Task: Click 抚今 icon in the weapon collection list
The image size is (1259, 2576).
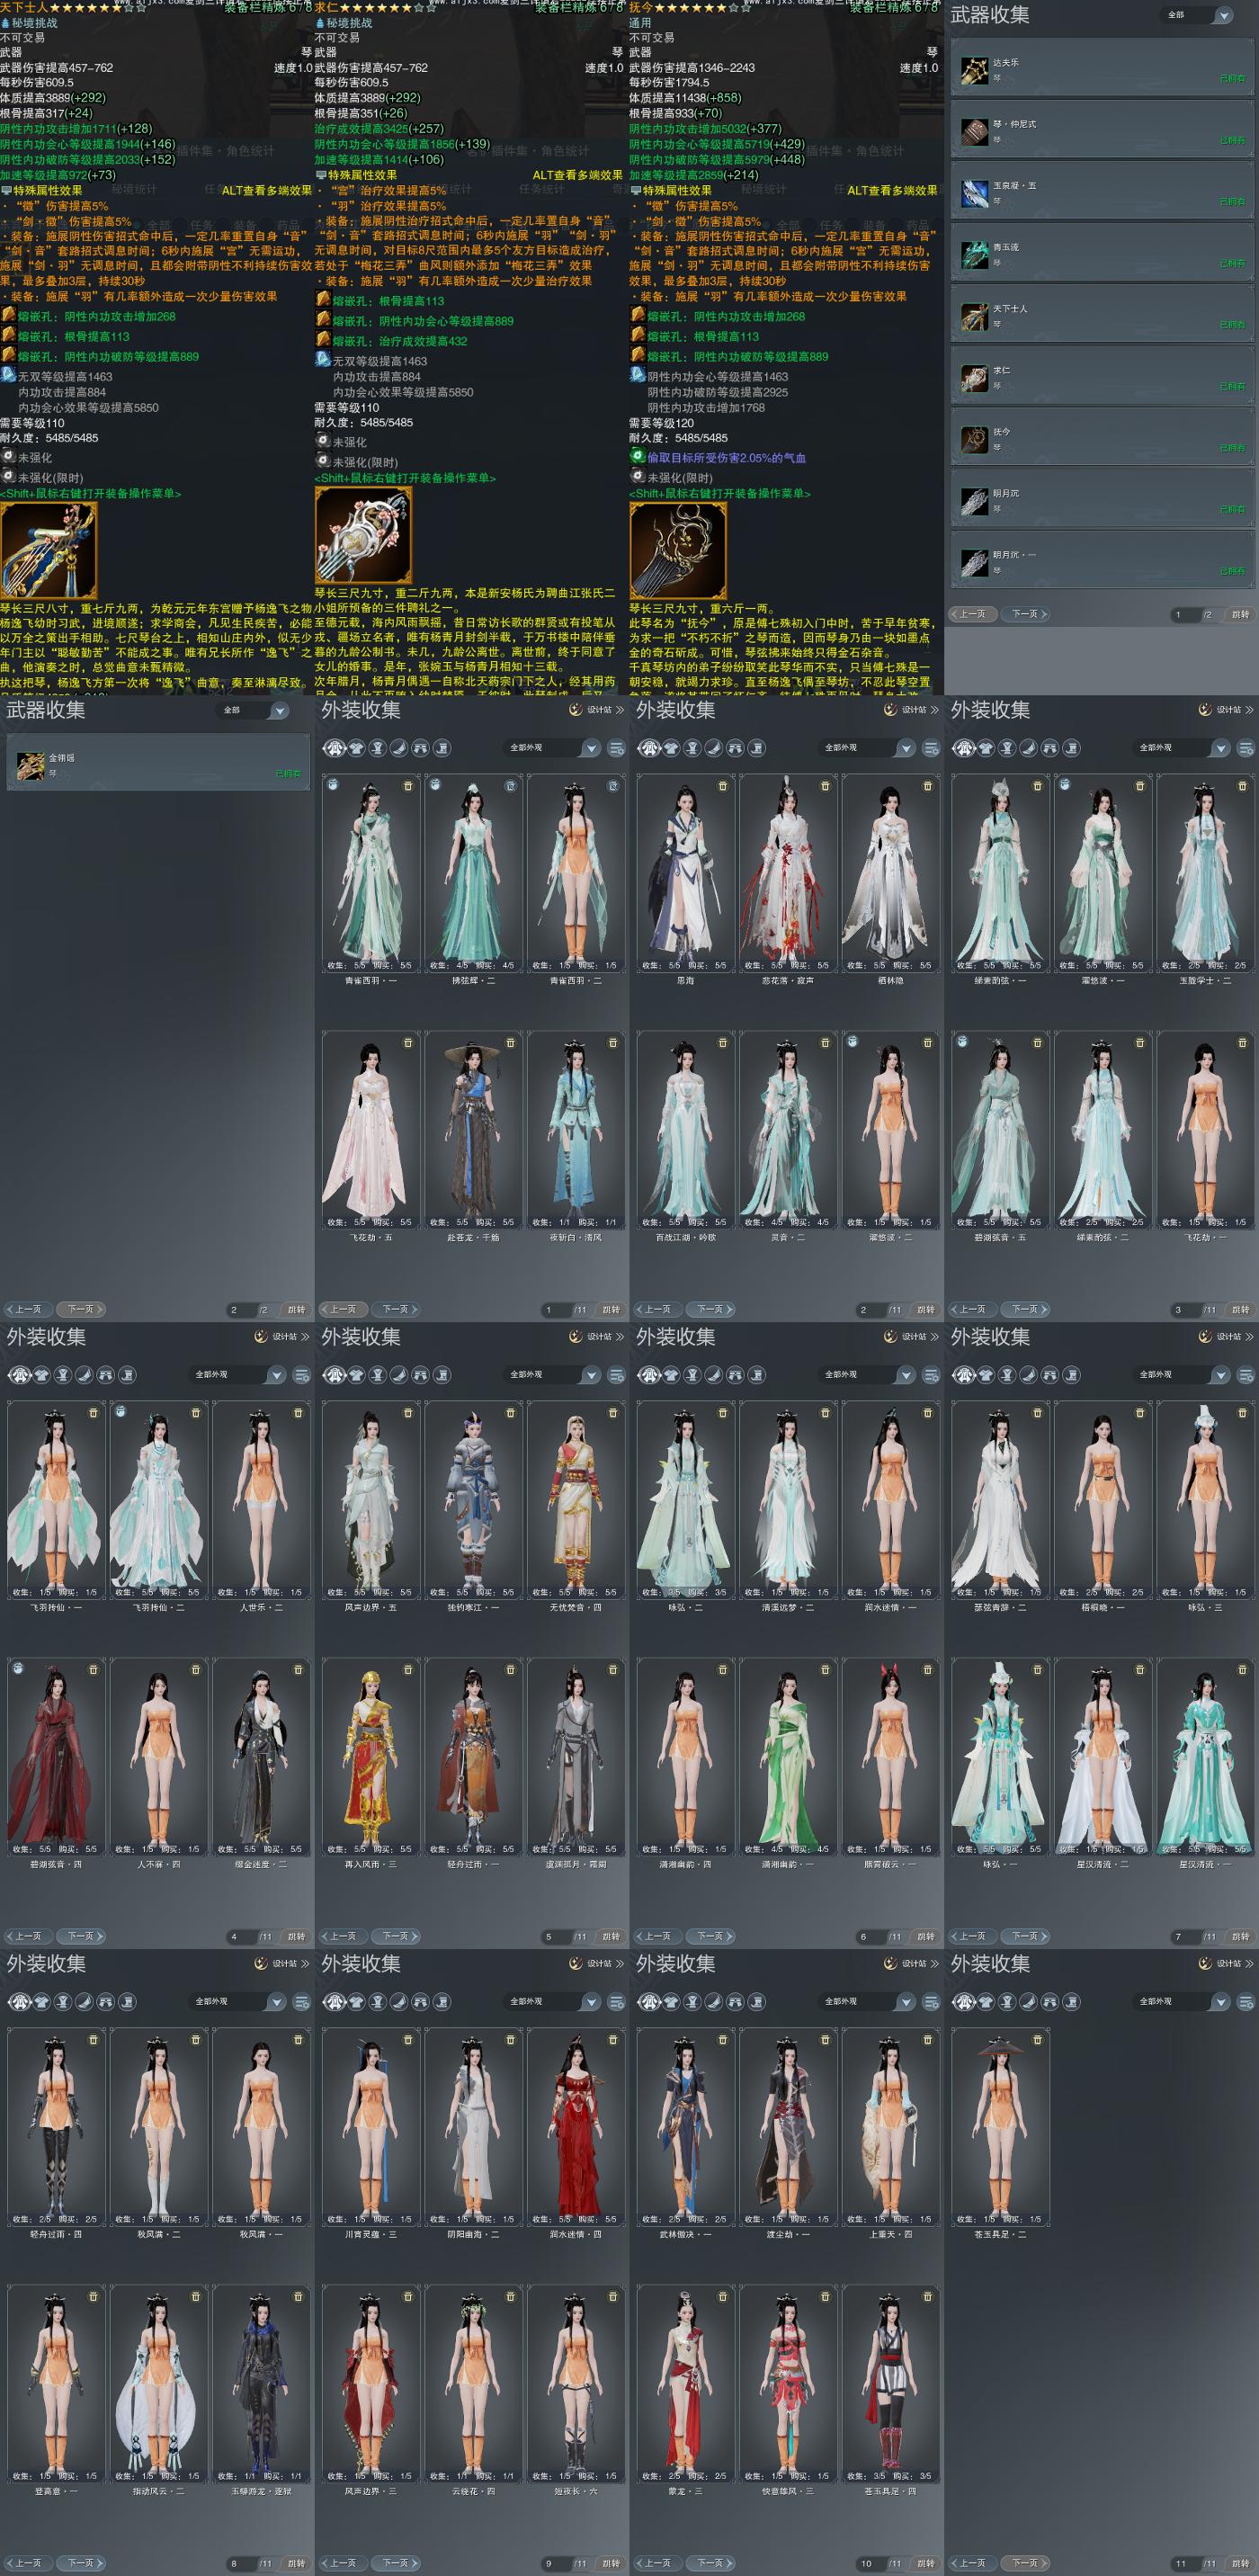Action: (974, 439)
